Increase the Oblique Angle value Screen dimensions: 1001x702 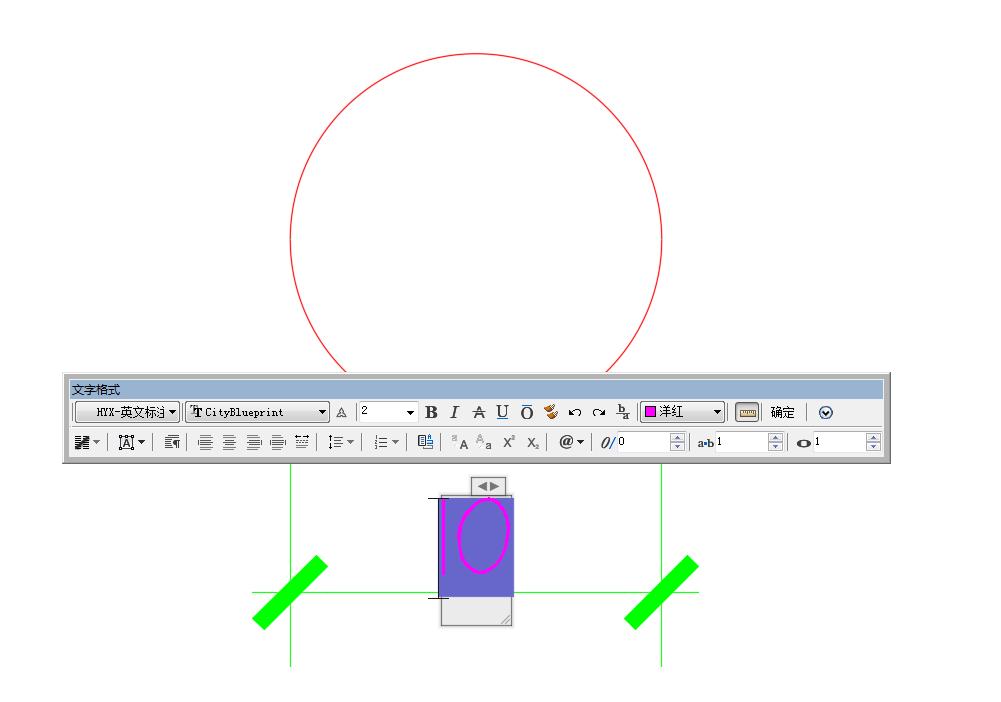[677, 438]
